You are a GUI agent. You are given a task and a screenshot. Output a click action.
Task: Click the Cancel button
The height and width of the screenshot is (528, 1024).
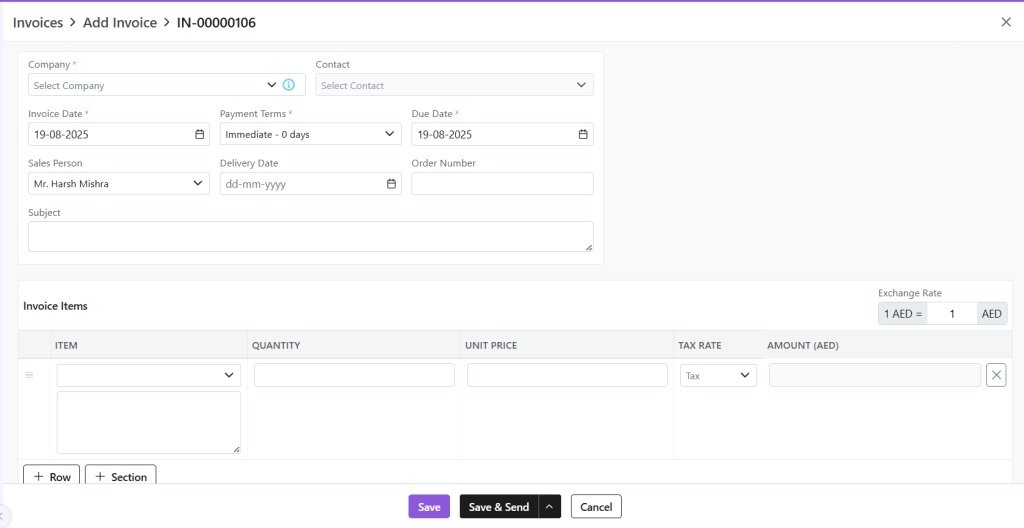(596, 507)
